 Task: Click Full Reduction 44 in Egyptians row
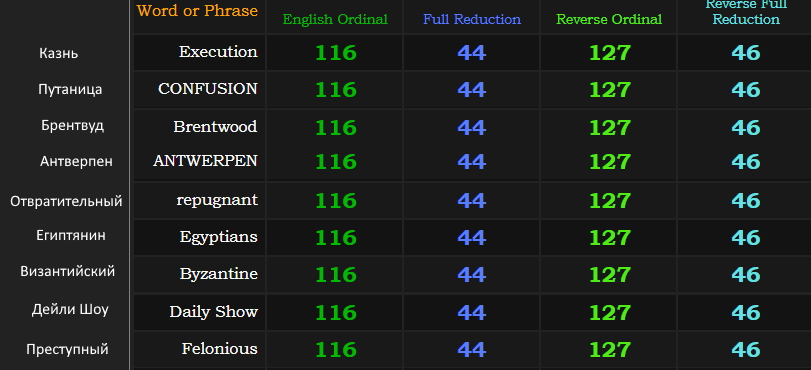click(471, 238)
